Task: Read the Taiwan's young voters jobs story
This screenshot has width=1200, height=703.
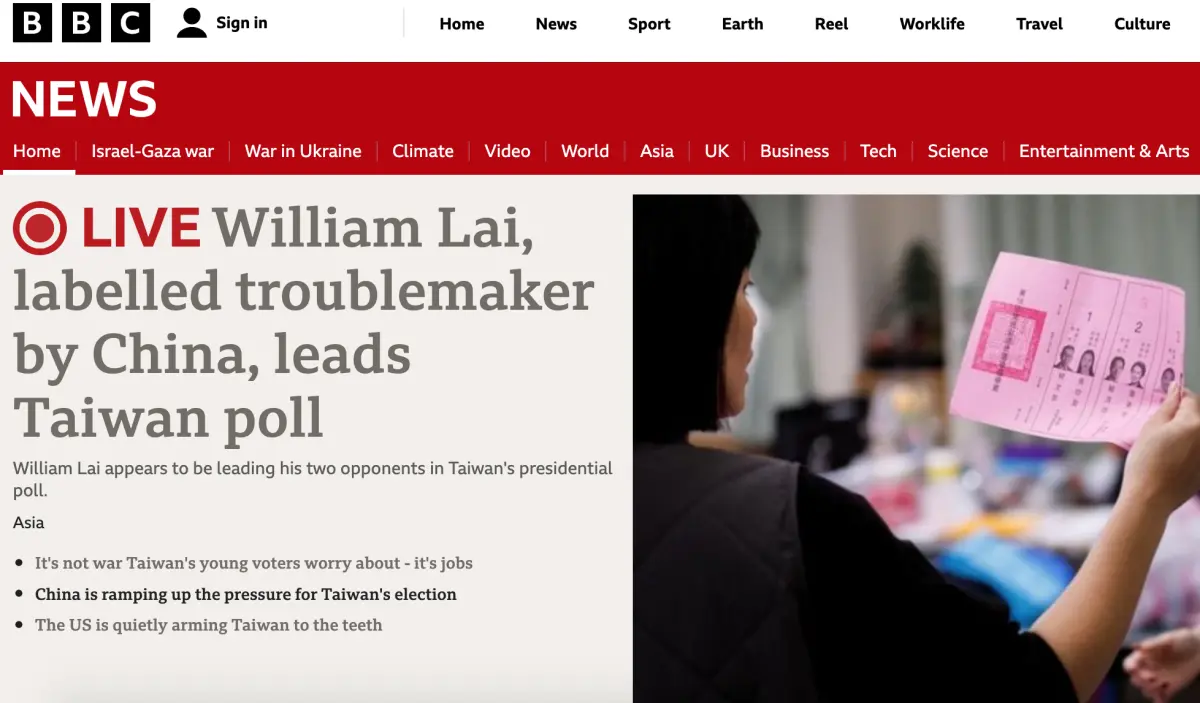Action: [x=254, y=563]
